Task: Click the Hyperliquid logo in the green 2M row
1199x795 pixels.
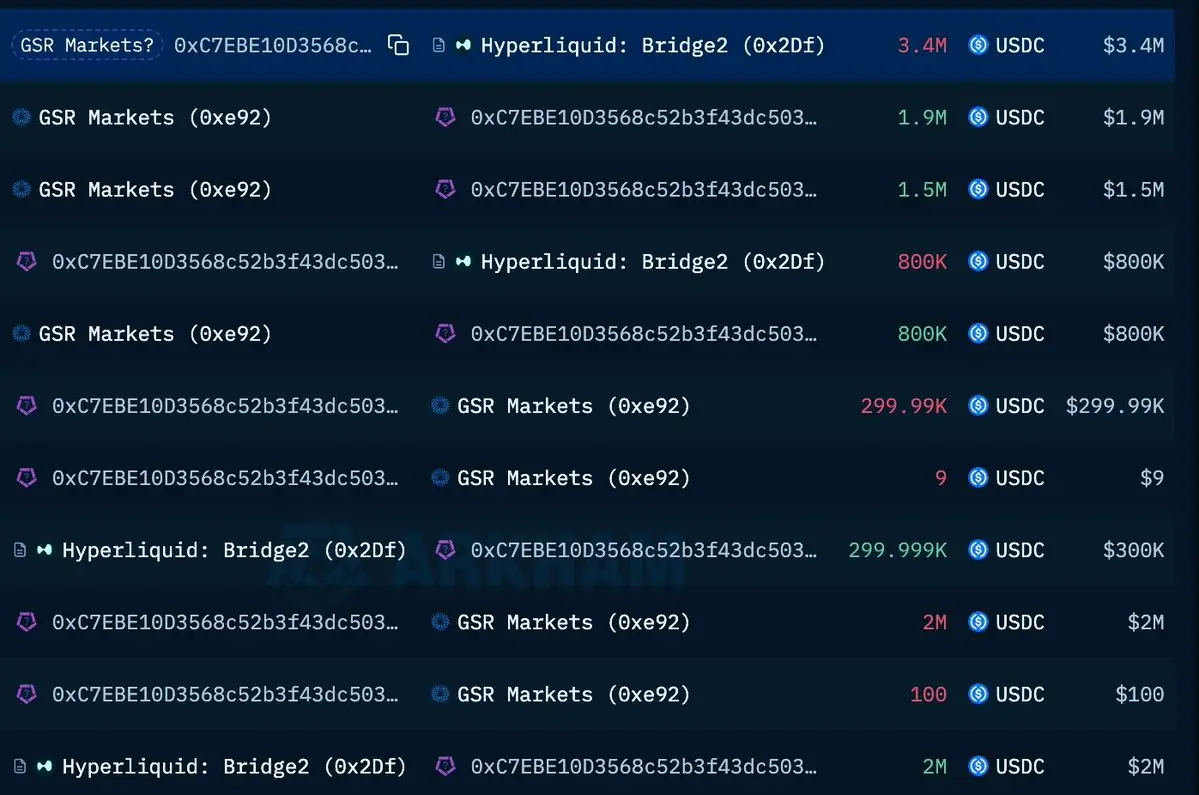Action: [x=45, y=766]
